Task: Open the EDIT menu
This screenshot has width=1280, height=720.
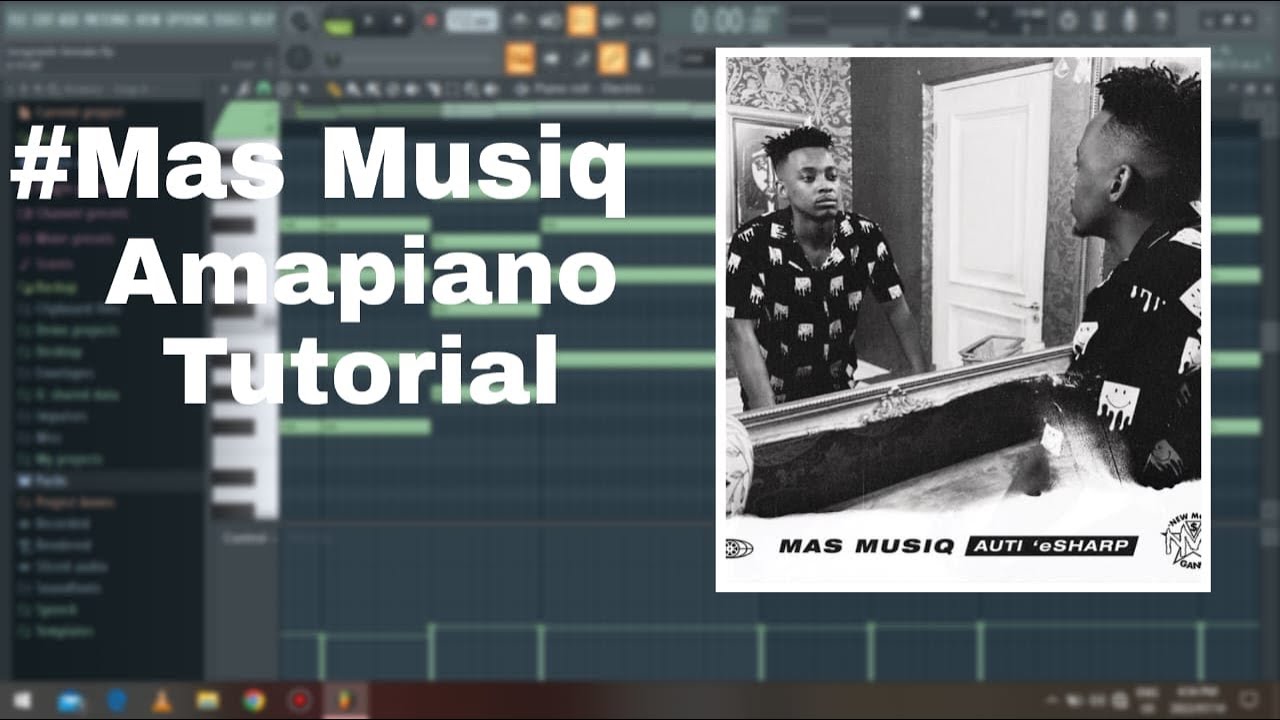Action: (x=42, y=19)
